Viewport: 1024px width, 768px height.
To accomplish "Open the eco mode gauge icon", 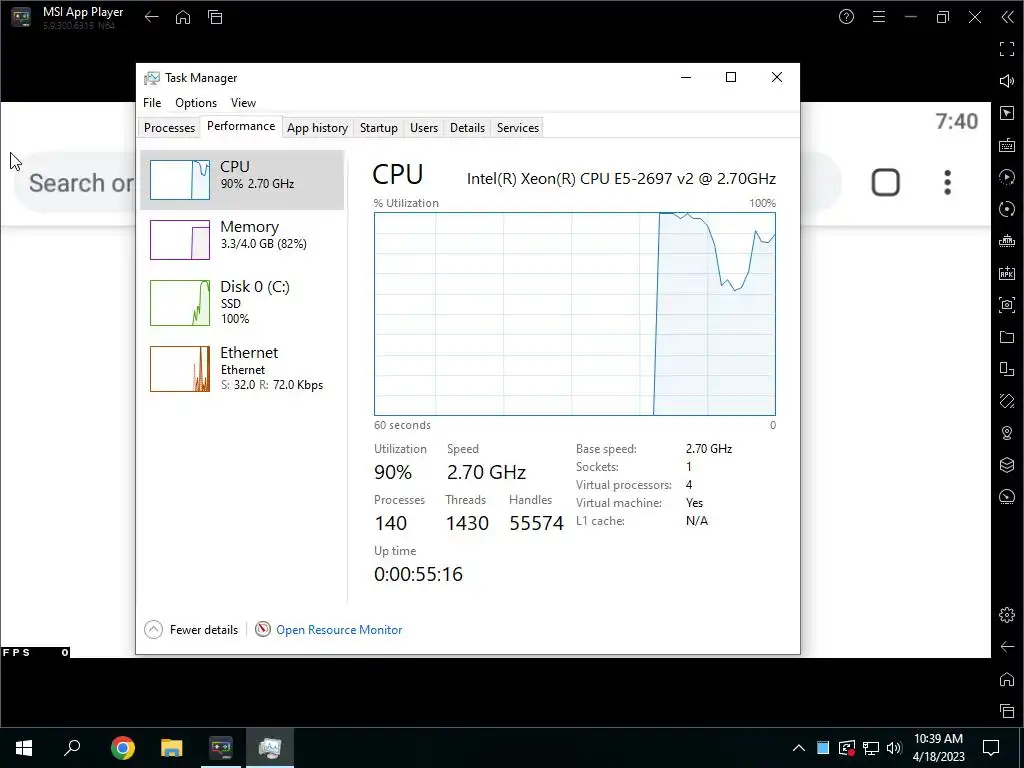I will pos(1007,497).
